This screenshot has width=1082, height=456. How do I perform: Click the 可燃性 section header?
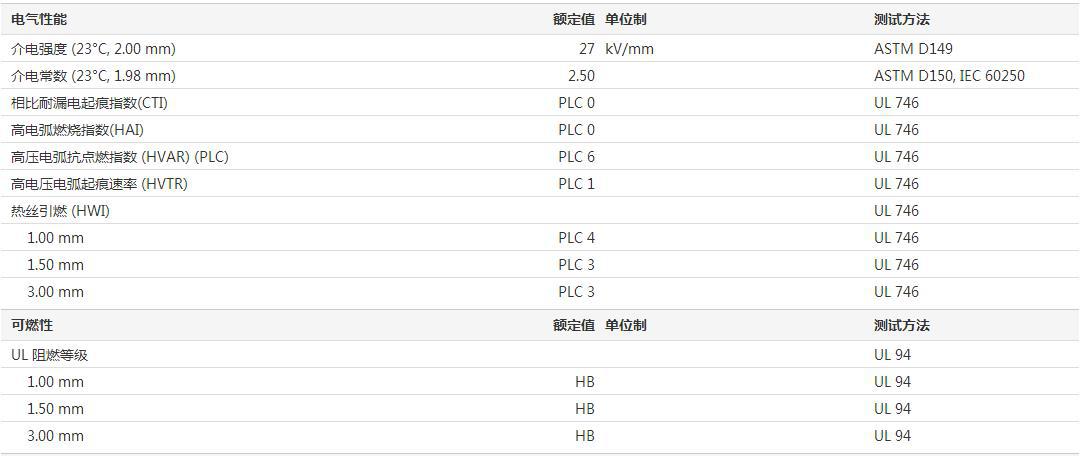click(x=32, y=325)
